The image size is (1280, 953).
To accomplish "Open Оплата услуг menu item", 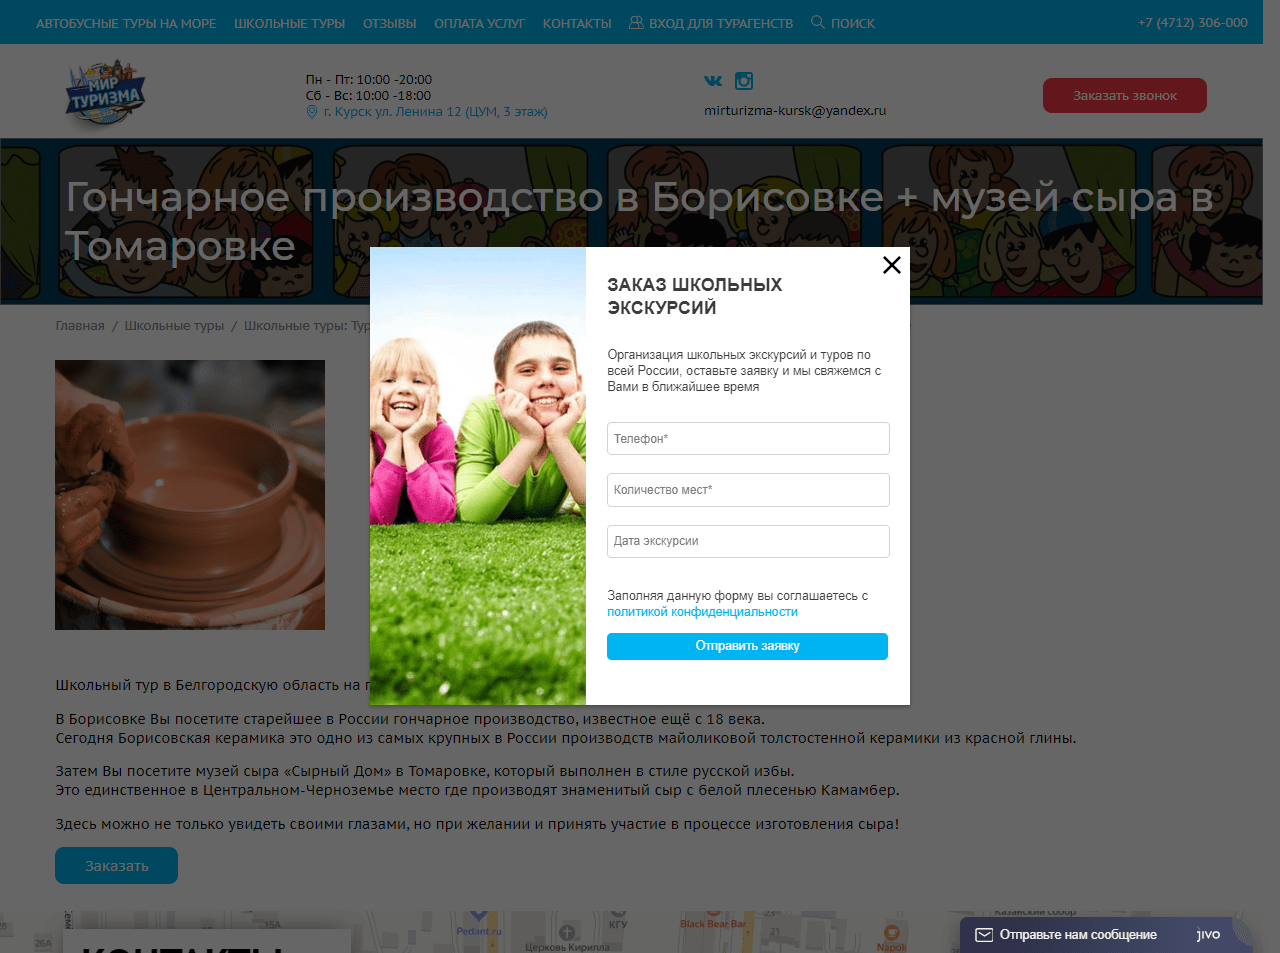I will pyautogui.click(x=480, y=23).
